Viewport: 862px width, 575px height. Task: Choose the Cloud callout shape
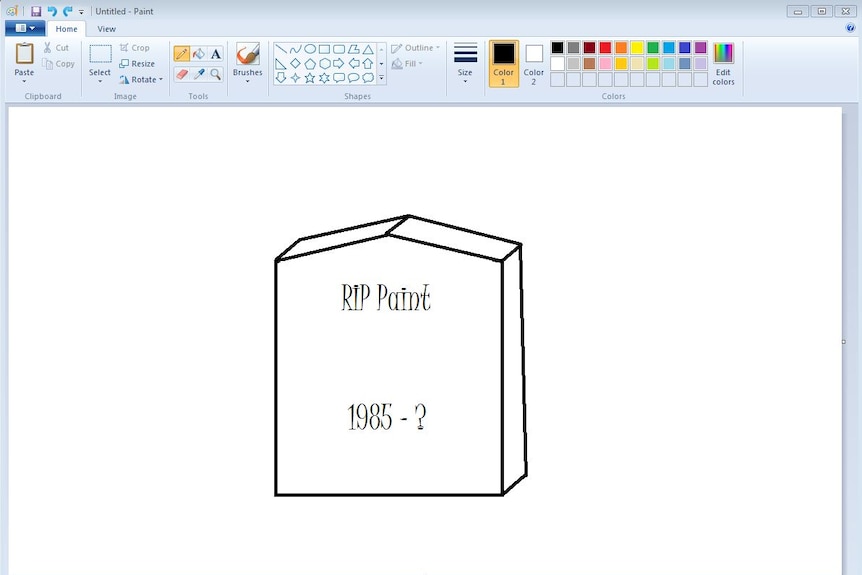click(x=368, y=78)
